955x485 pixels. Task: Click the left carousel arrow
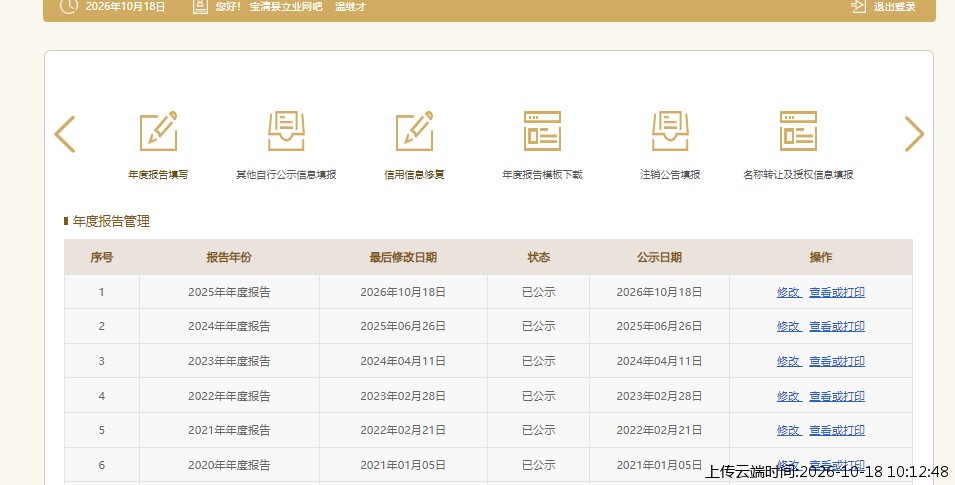pyautogui.click(x=65, y=134)
